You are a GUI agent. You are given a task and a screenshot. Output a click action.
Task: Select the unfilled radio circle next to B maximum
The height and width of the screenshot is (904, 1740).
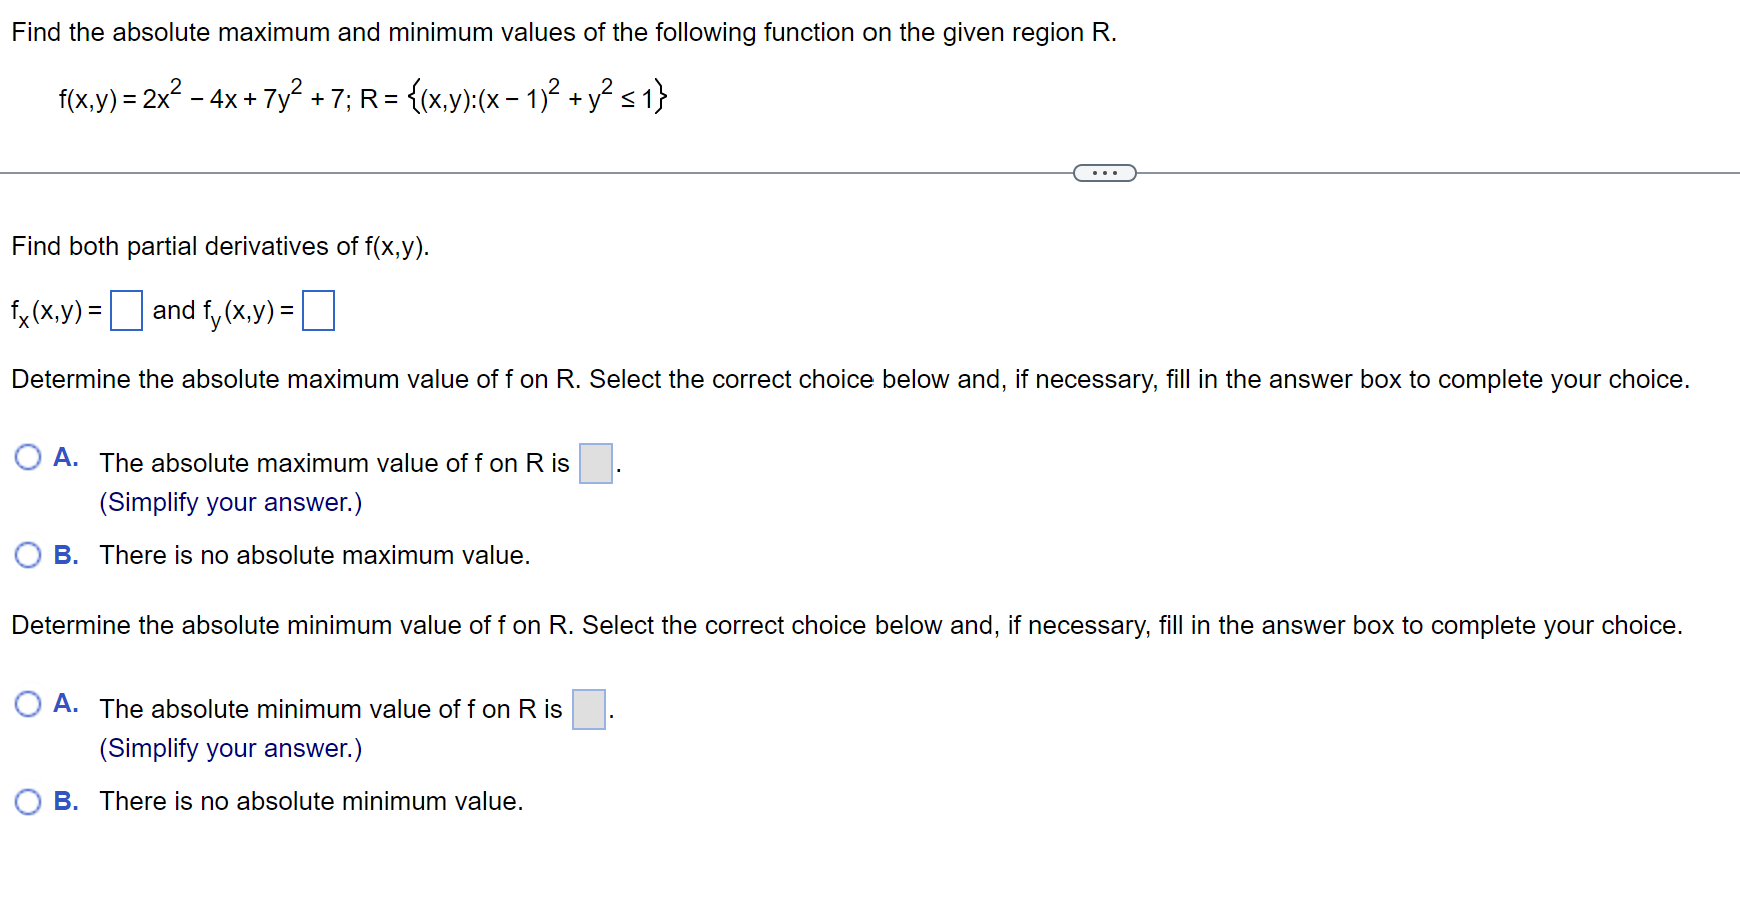[x=27, y=554]
